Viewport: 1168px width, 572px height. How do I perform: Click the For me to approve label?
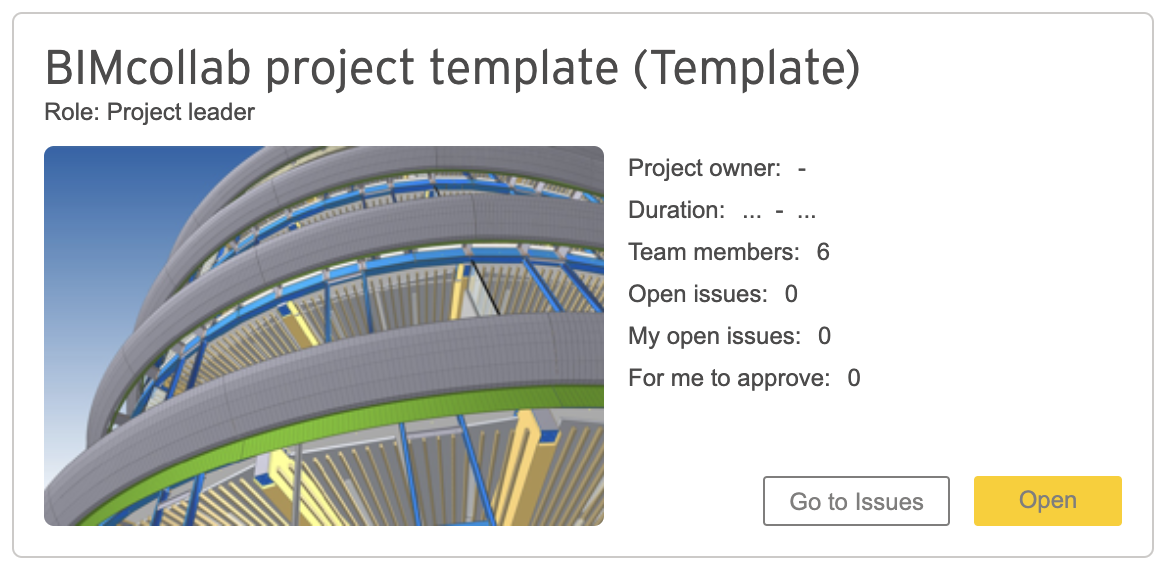[729, 378]
